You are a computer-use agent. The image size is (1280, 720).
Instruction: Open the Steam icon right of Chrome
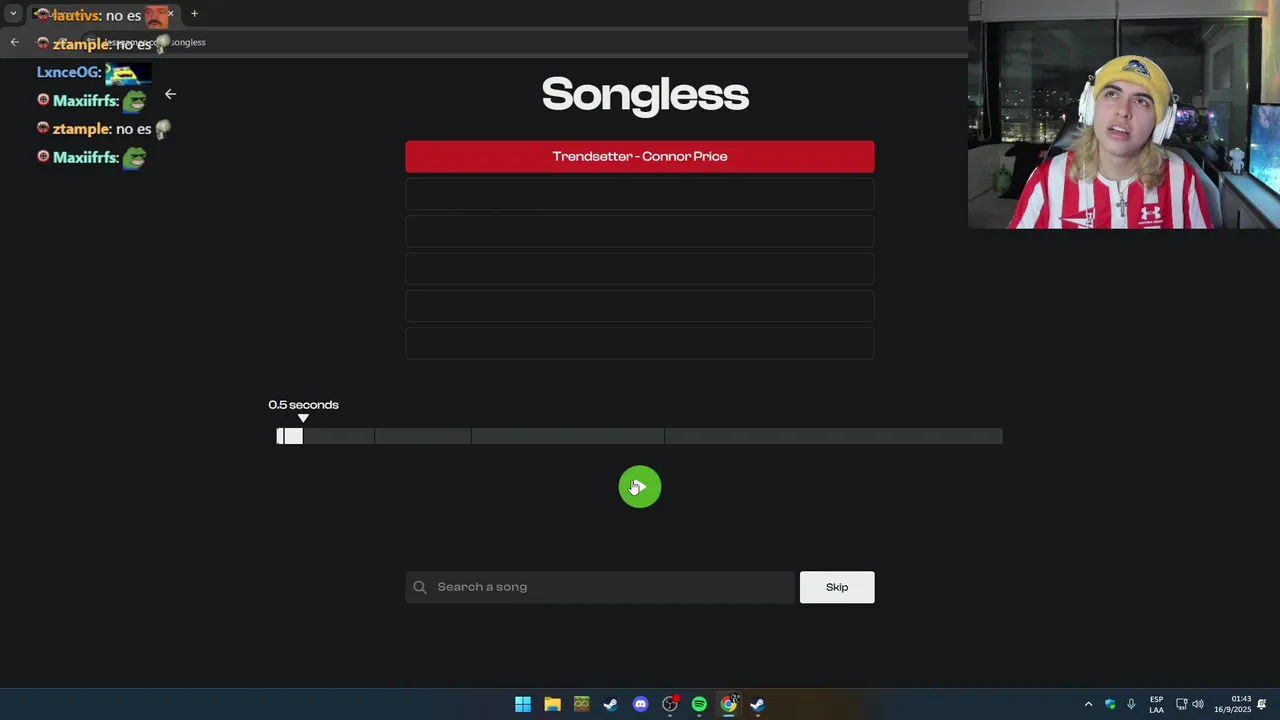(x=758, y=704)
